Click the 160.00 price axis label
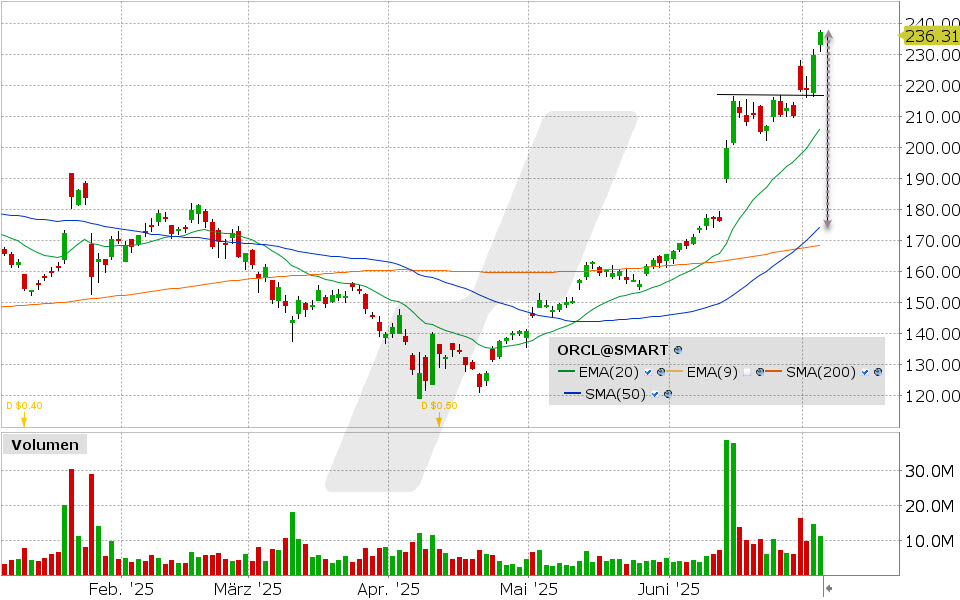The height and width of the screenshot is (600, 960). (x=932, y=272)
